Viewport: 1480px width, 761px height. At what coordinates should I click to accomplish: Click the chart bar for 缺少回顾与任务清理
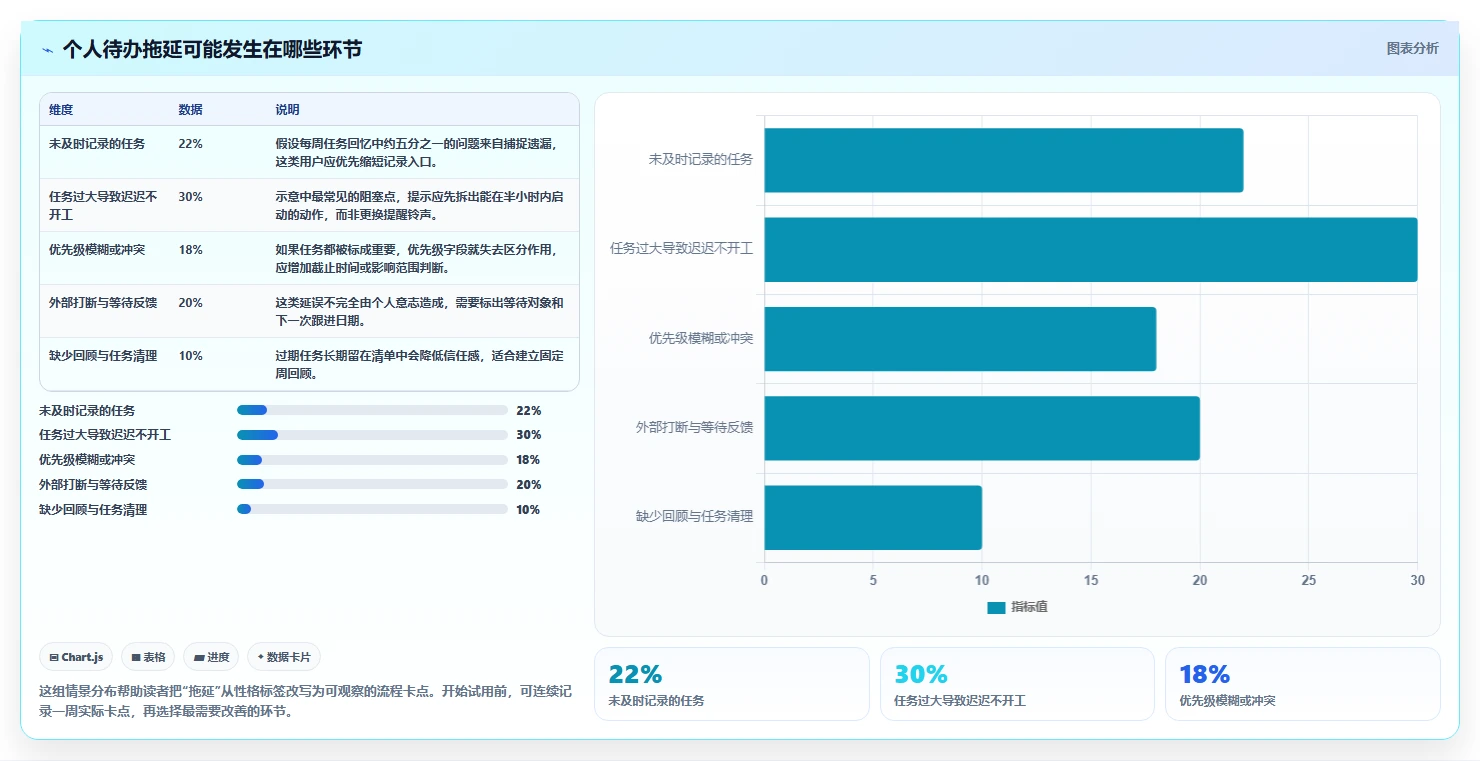(873, 517)
